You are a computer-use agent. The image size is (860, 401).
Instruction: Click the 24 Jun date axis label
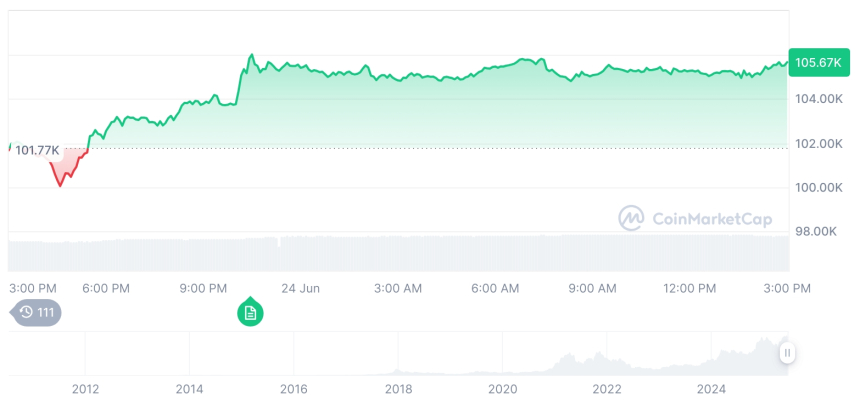click(300, 288)
